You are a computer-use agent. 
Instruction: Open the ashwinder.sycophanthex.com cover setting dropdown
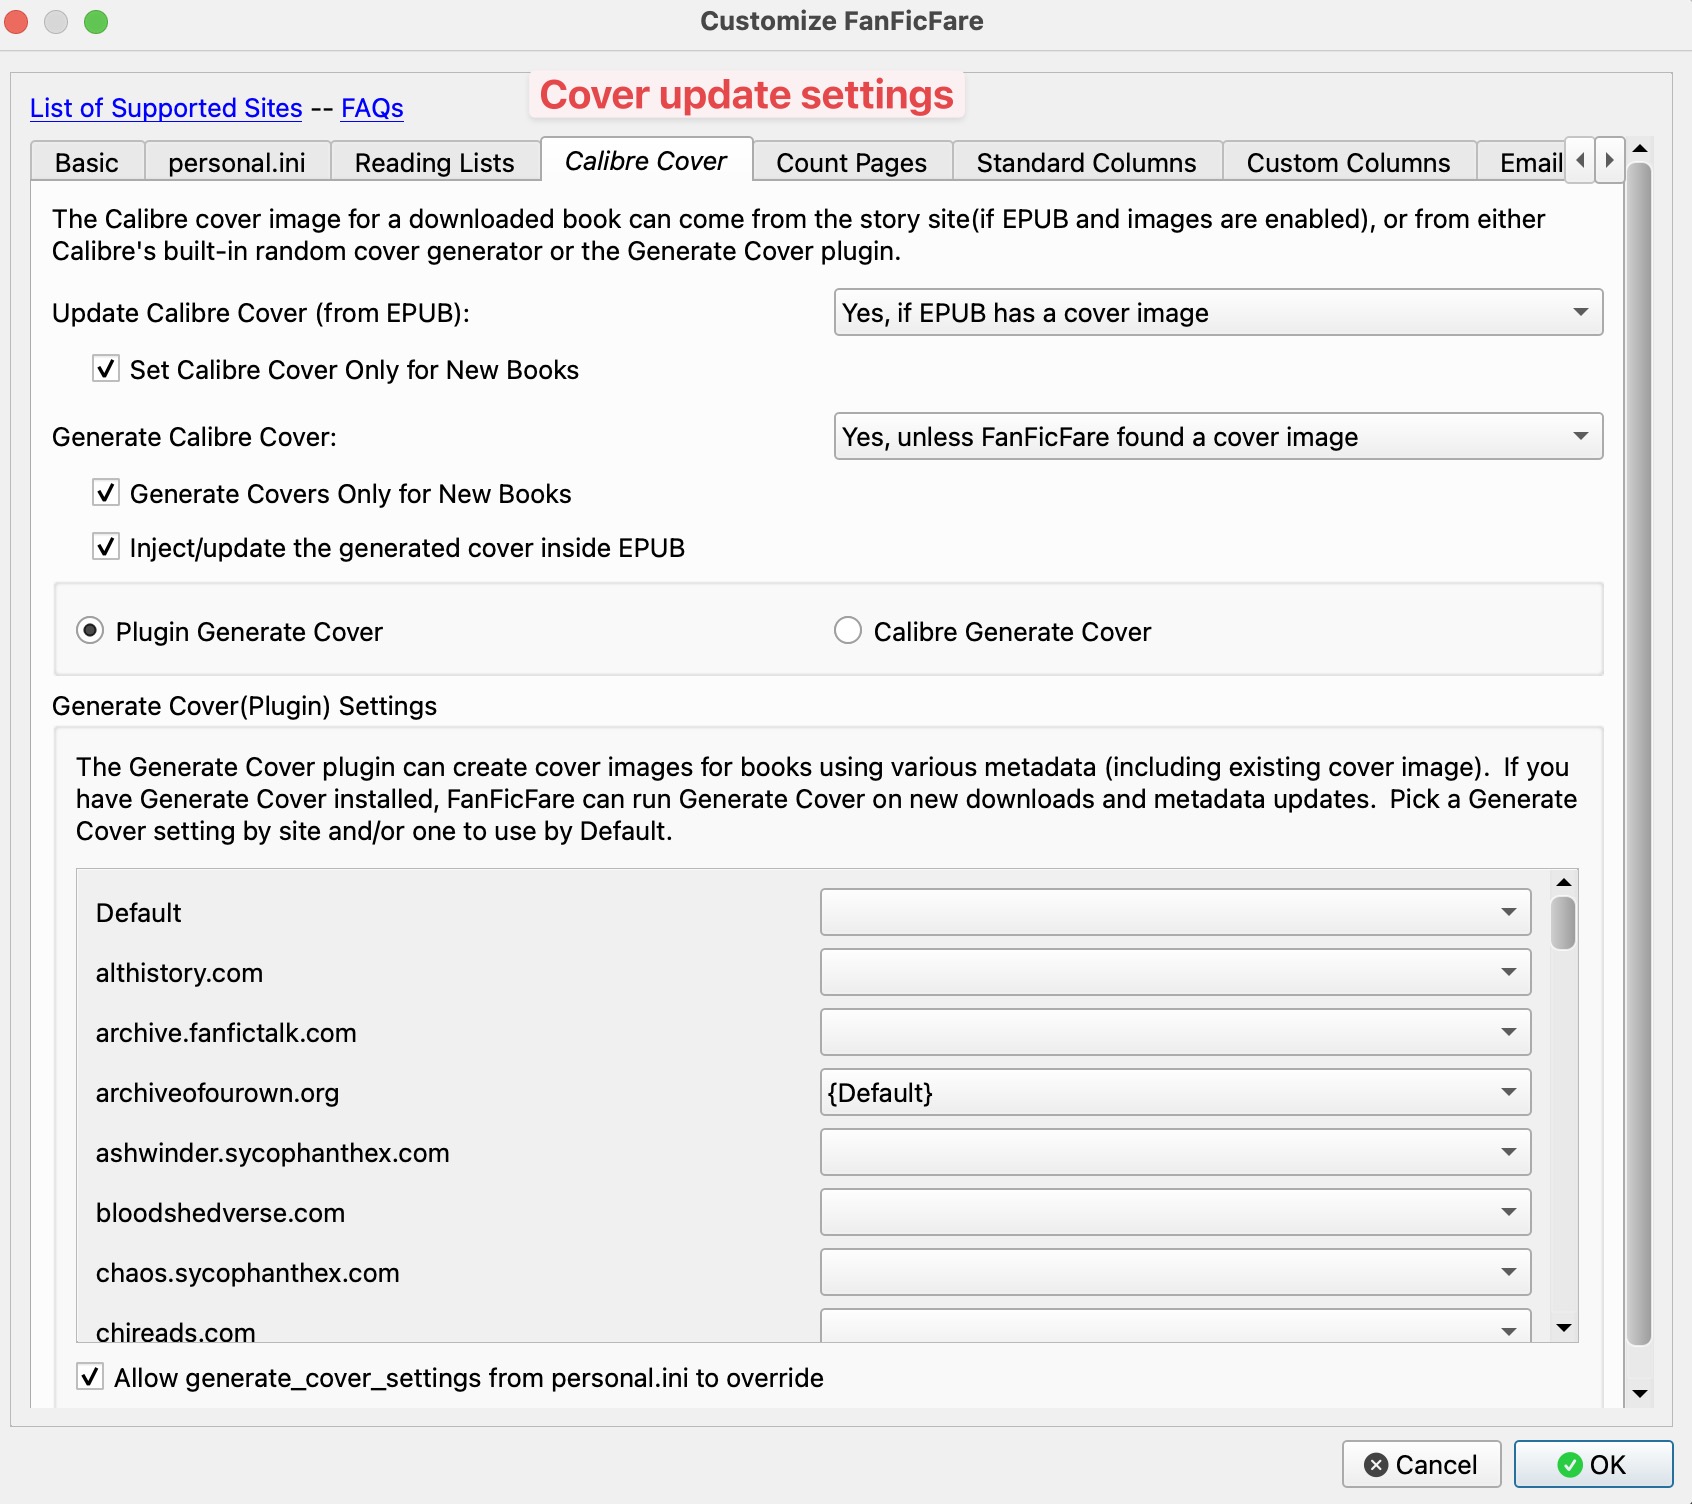[1175, 1152]
